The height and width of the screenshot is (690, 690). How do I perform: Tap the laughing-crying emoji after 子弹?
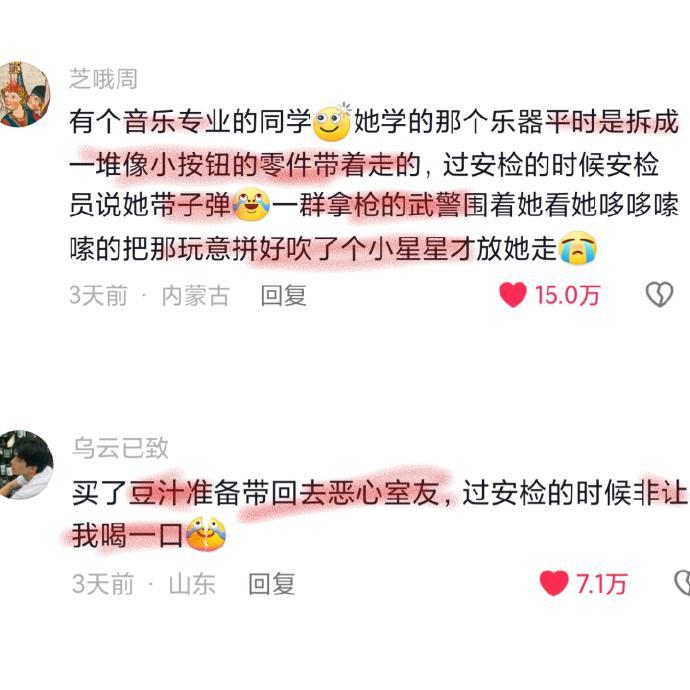(251, 205)
